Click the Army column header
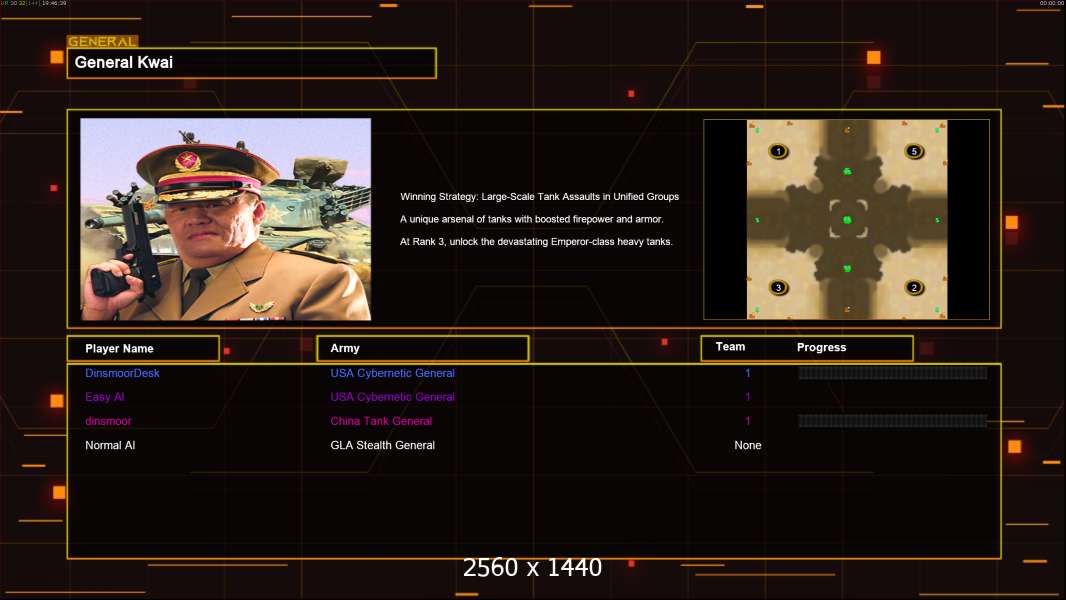This screenshot has height=600, width=1066. (422, 348)
